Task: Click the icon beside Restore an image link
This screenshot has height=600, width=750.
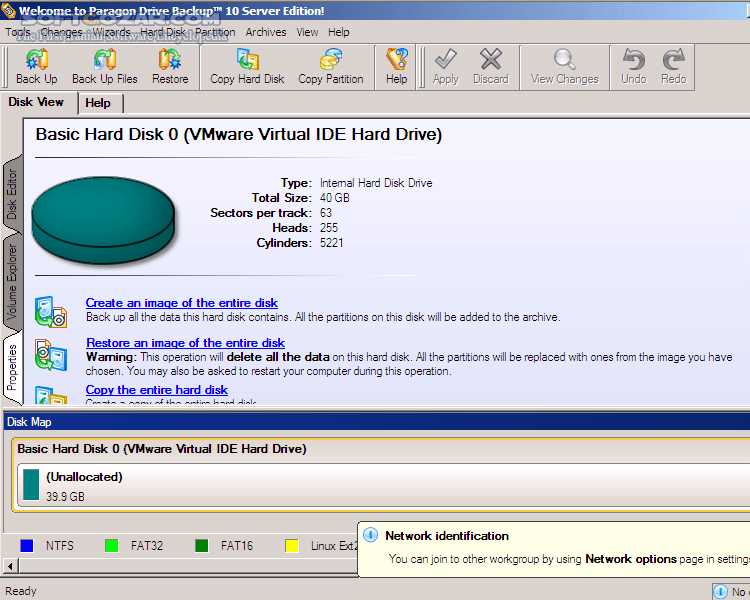Action: 51,355
